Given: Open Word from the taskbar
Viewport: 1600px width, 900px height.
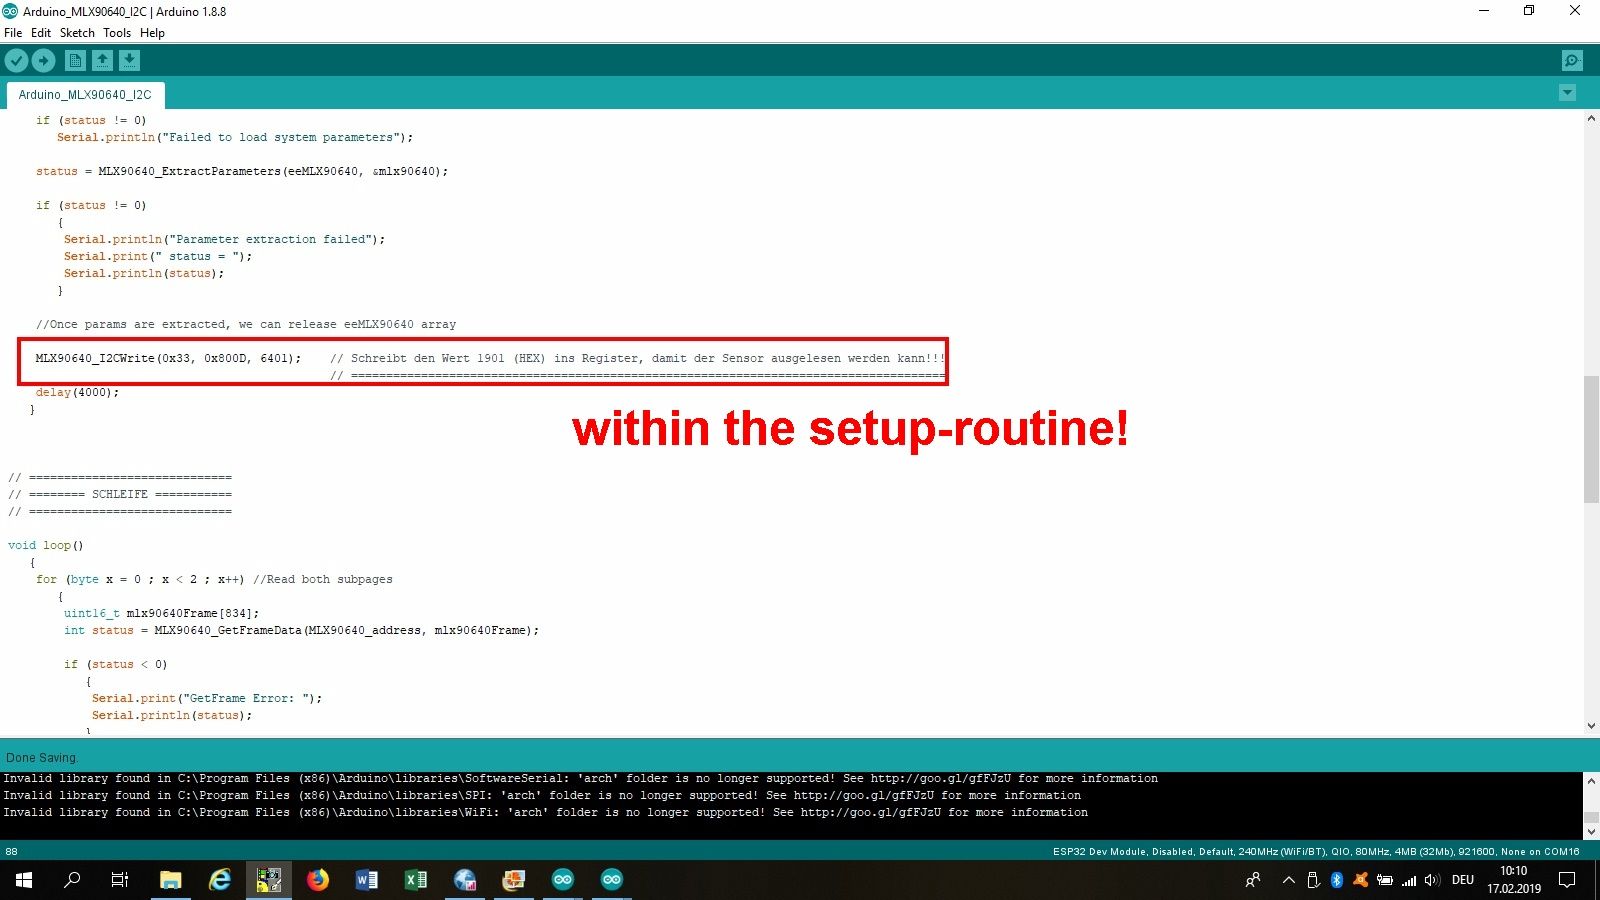Looking at the screenshot, I should point(367,880).
